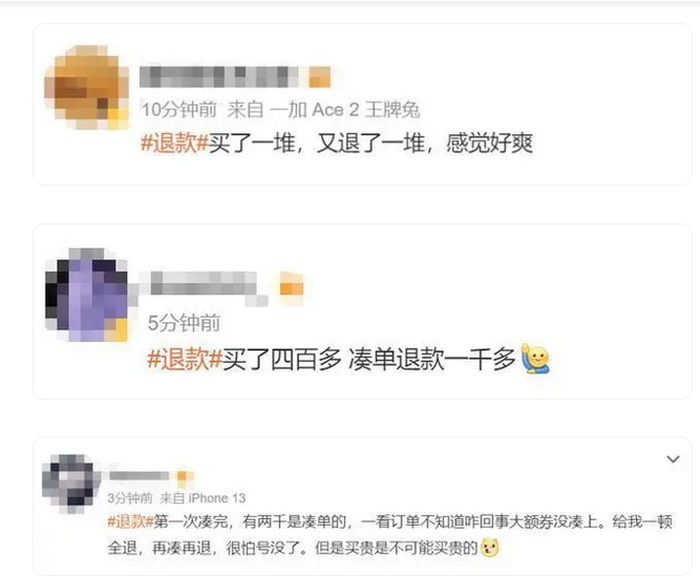Open the purple pixelated avatar's profile

[87, 295]
